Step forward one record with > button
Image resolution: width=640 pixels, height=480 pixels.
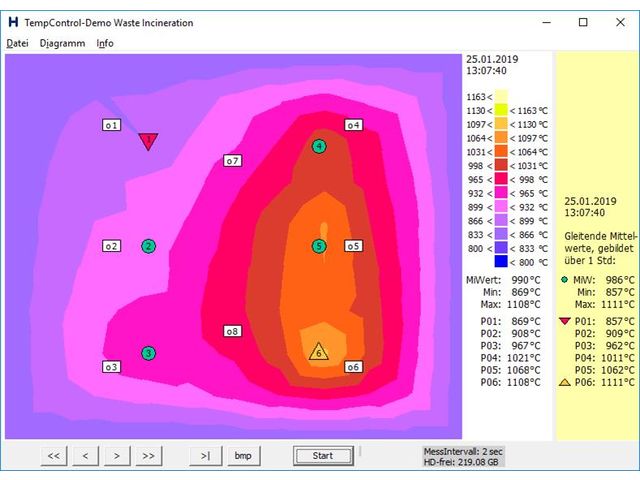pyautogui.click(x=117, y=456)
